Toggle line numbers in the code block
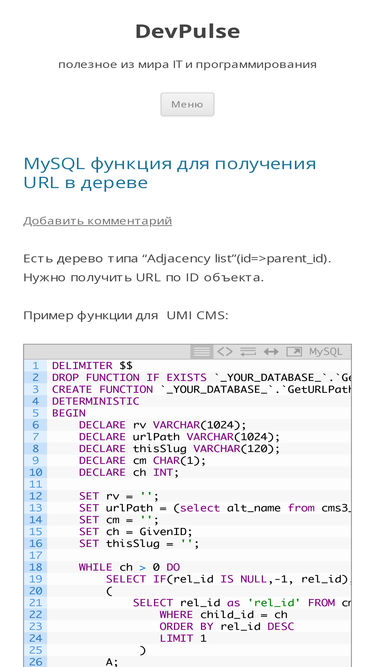The height and width of the screenshot is (667, 375). tap(202, 352)
